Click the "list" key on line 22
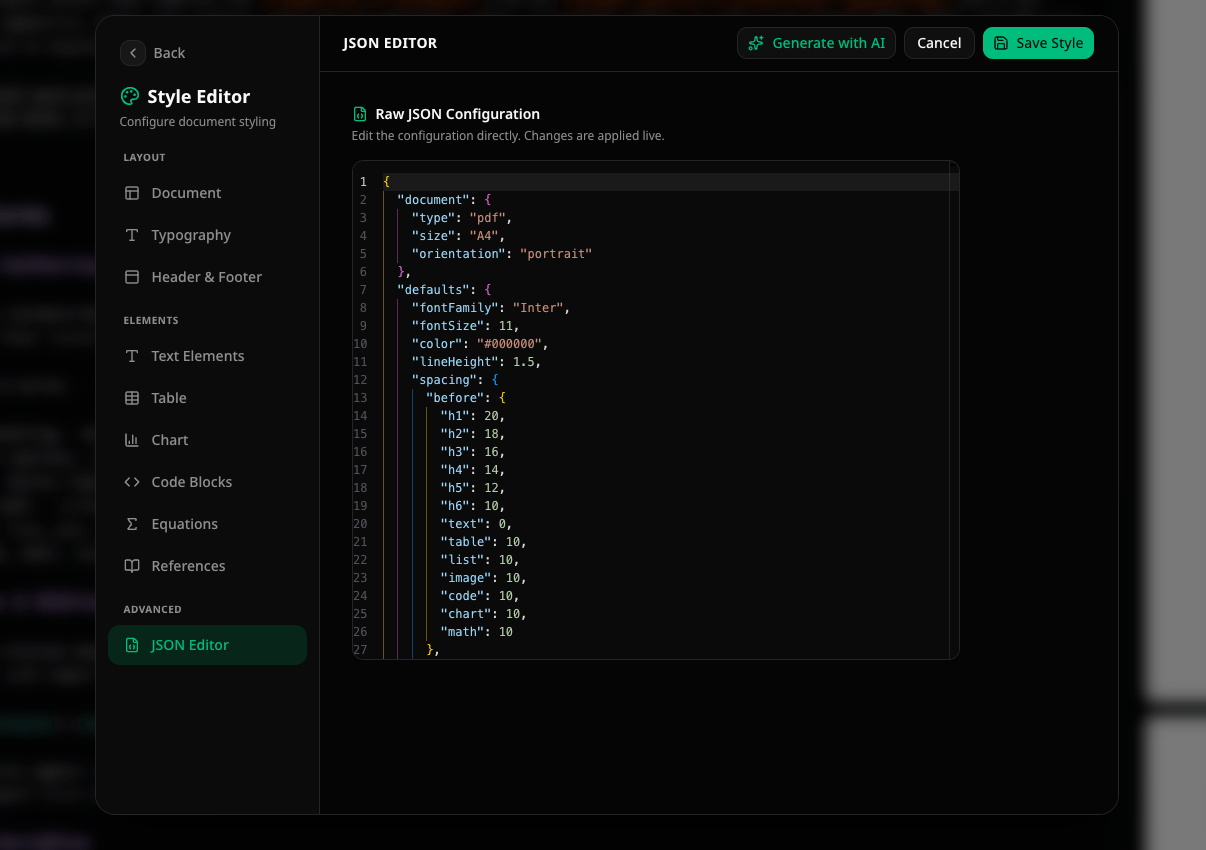1206x850 pixels. click(x=462, y=560)
